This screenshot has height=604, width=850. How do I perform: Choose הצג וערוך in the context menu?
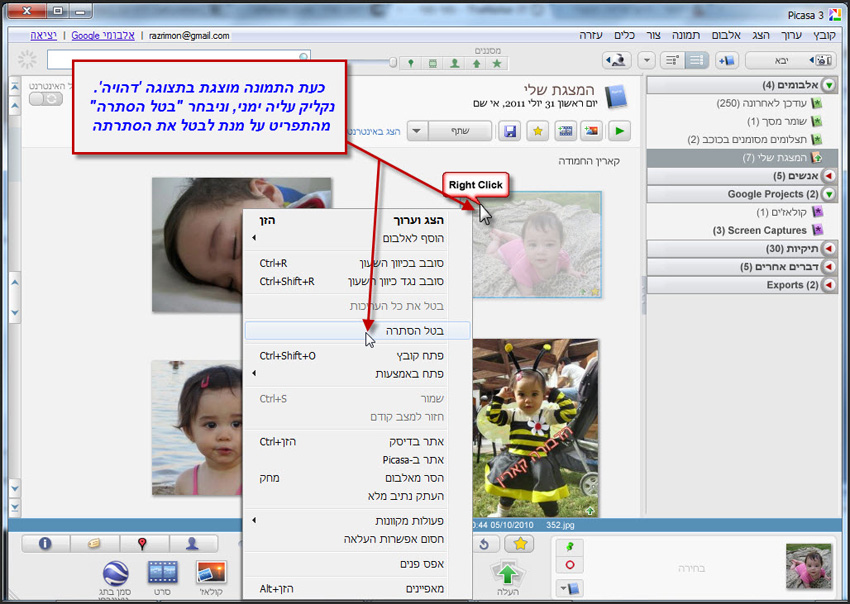(358, 220)
